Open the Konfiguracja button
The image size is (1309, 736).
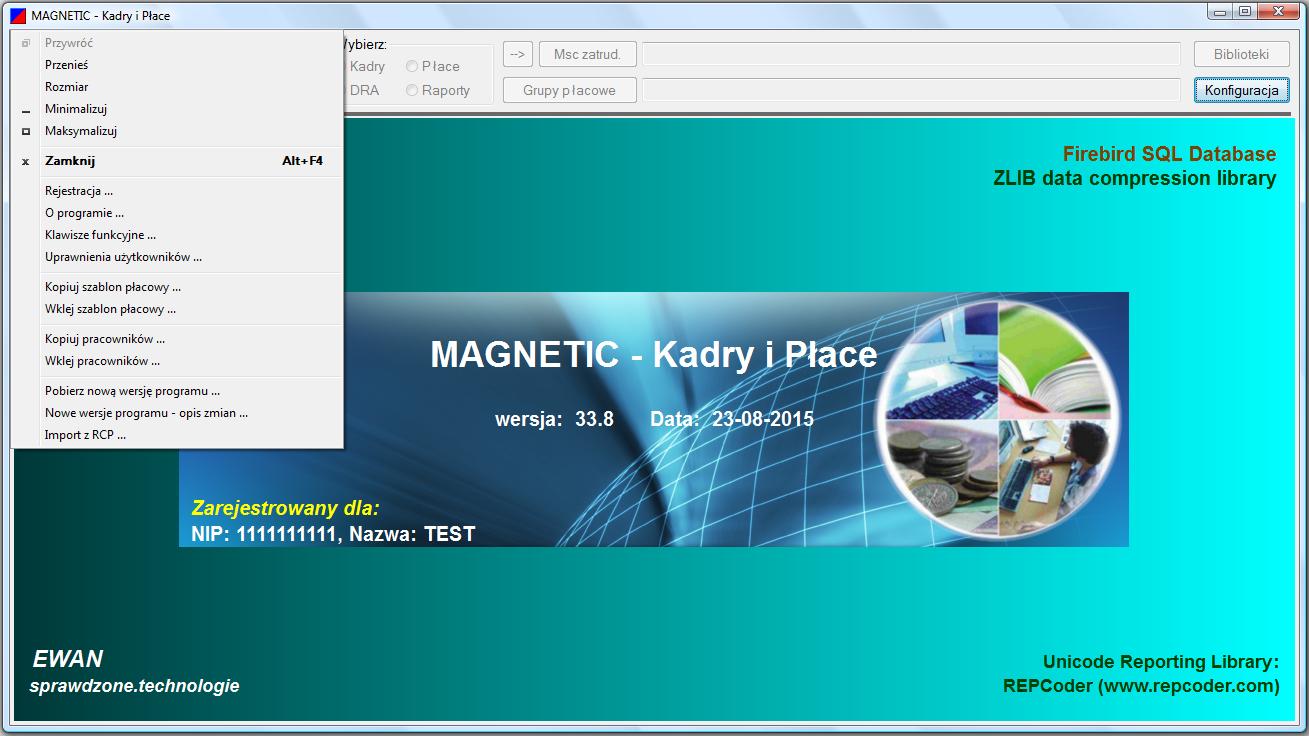pyautogui.click(x=1242, y=90)
